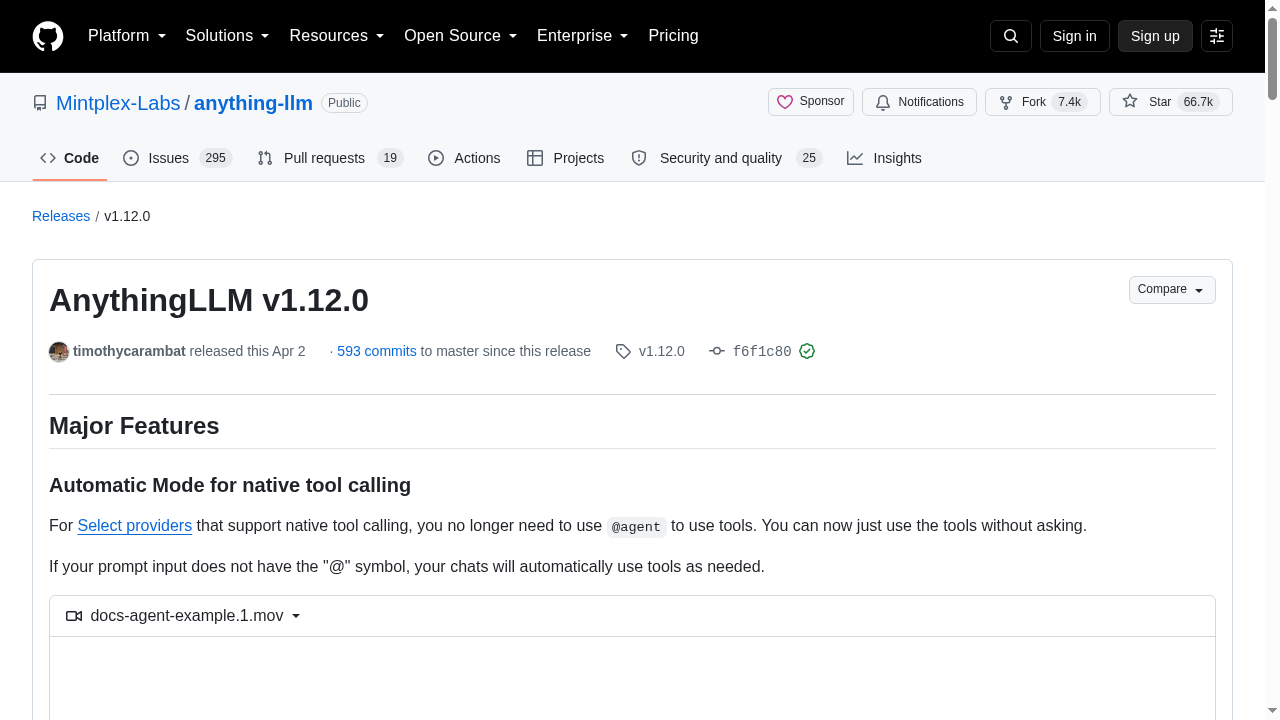Go to the GitHub homepage logo
This screenshot has height=720, width=1280.
pos(48,36)
